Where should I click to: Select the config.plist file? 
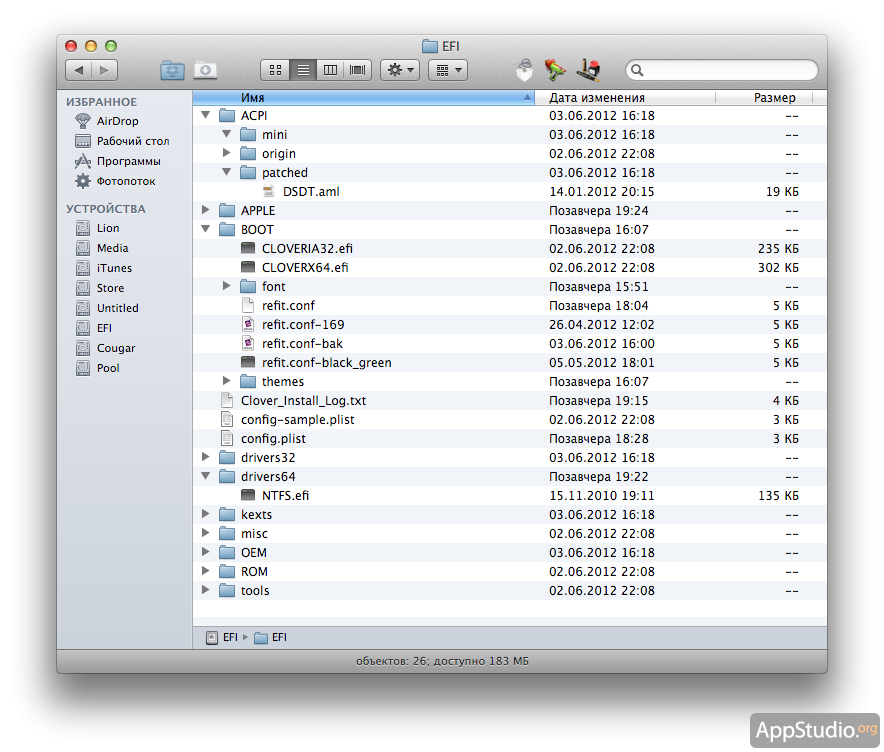[510, 439]
